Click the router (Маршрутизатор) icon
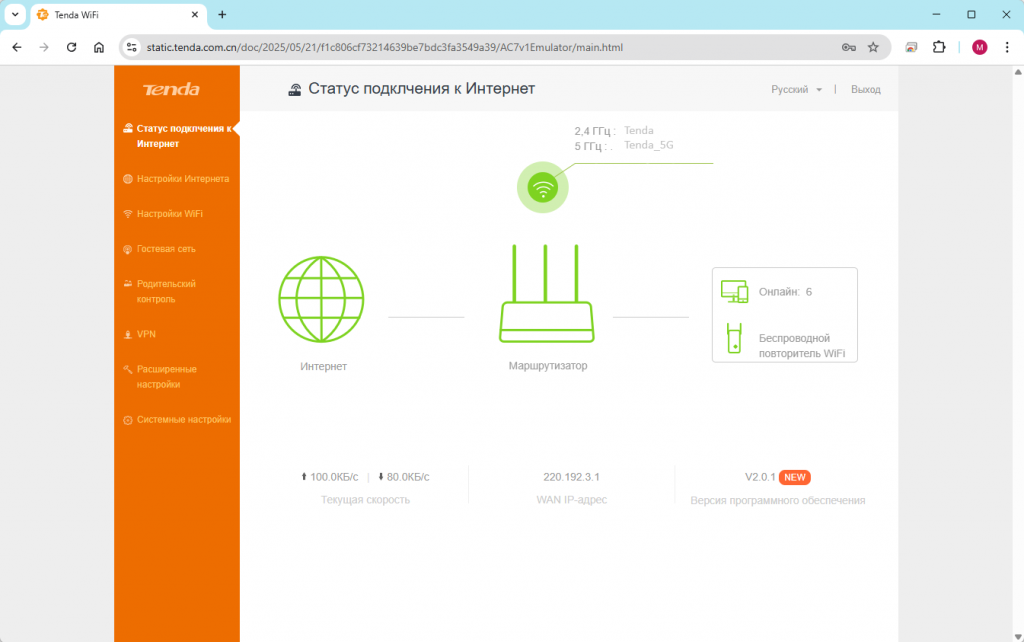Viewport: 1024px width, 642px height. point(547,293)
